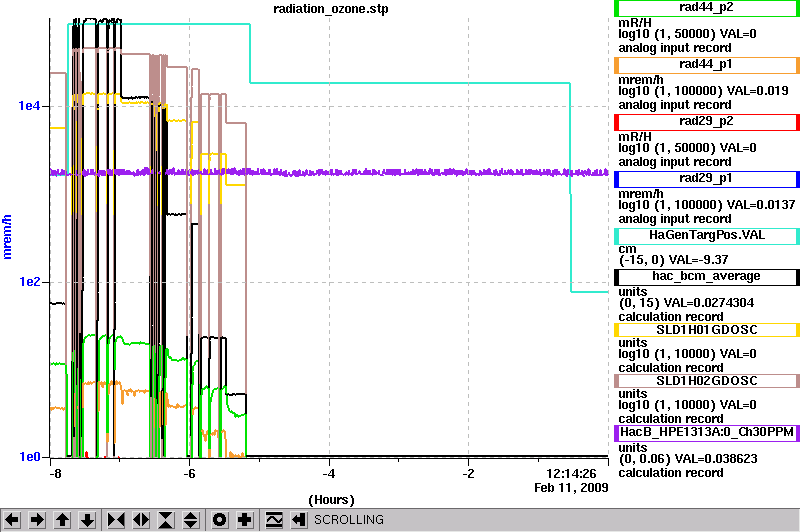Select the hac_bcm_average legend entry
Image resolution: width=800 pixels, height=532 pixels.
706,277
